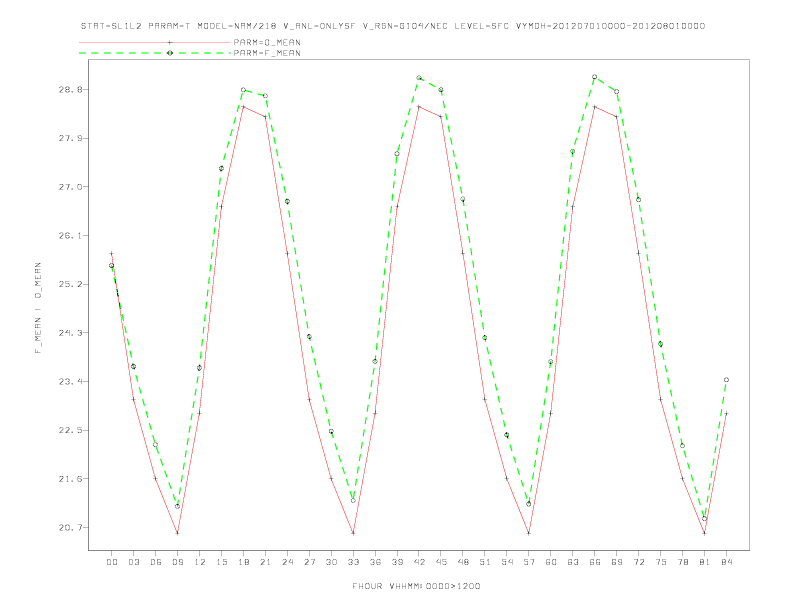Click the vertical axis label F_MEAN | O_MEAN
This screenshot has width=792, height=612.
pos(38,308)
